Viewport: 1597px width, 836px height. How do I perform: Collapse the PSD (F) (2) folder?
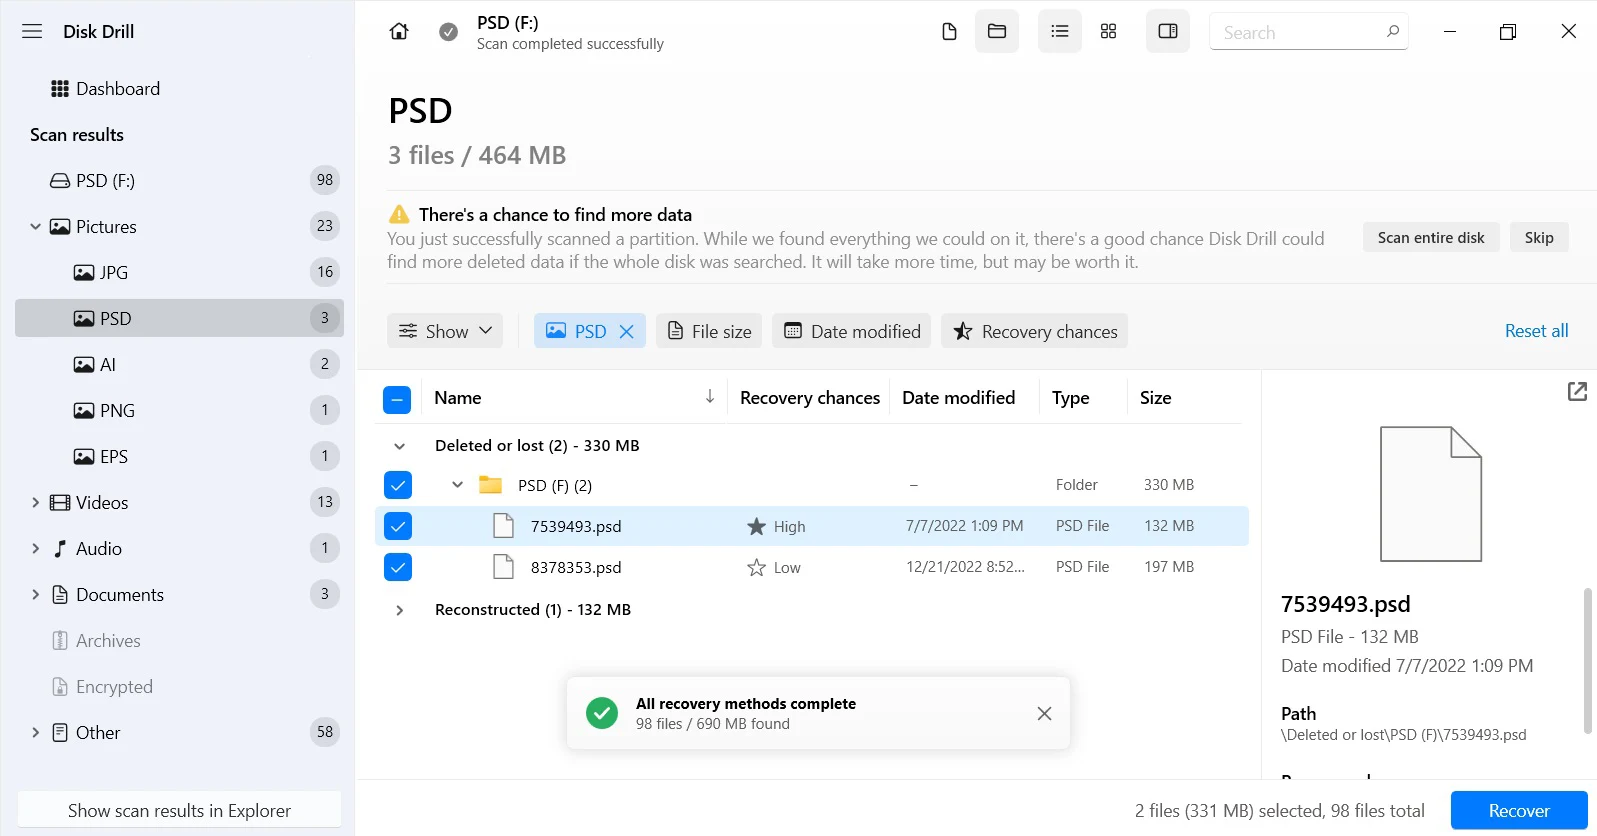457,485
